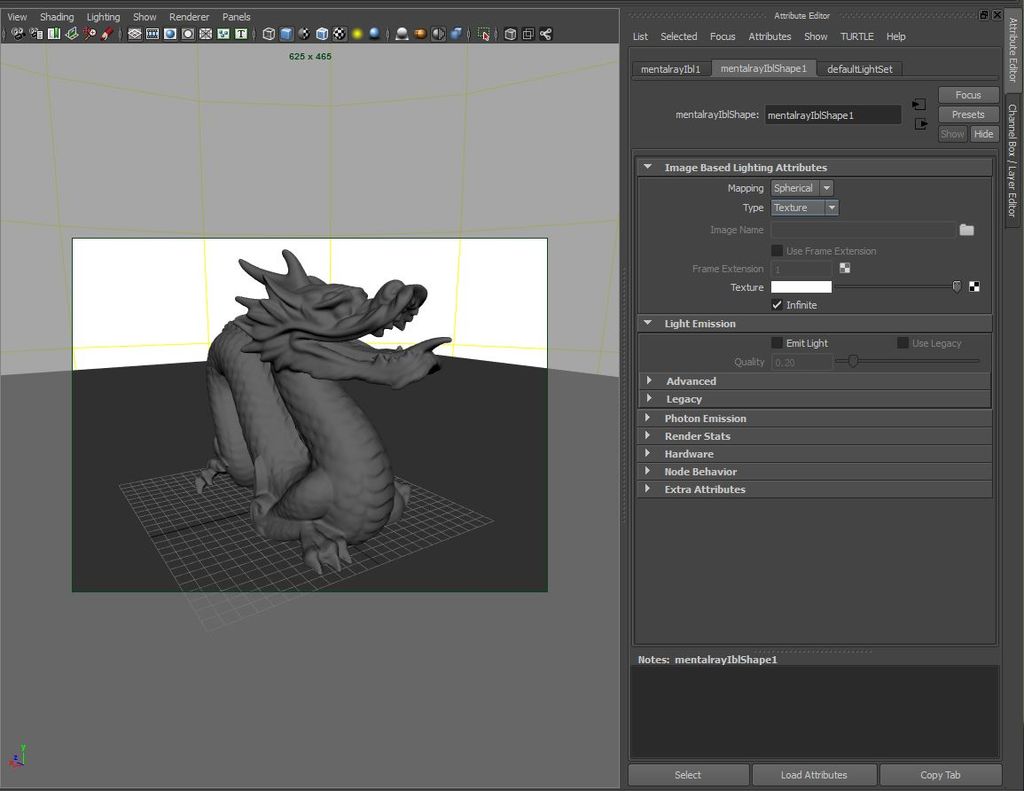The width and height of the screenshot is (1024, 791).
Task: Click the select camera icon
Action: coord(17,34)
